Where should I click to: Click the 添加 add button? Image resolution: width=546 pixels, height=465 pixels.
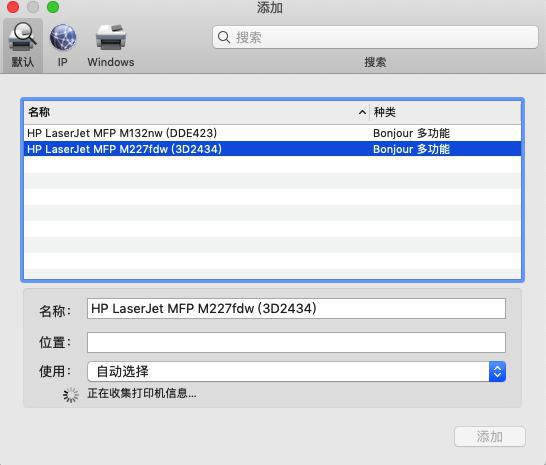tap(490, 436)
